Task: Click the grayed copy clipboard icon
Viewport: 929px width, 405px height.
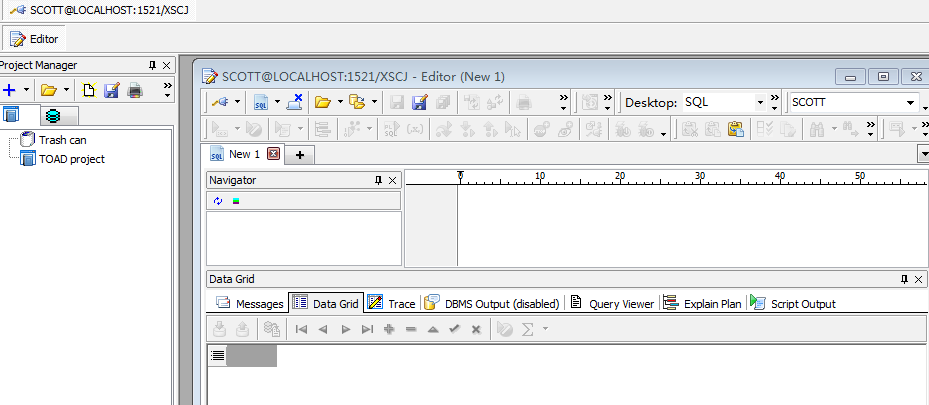Action: pyautogui.click(x=712, y=129)
